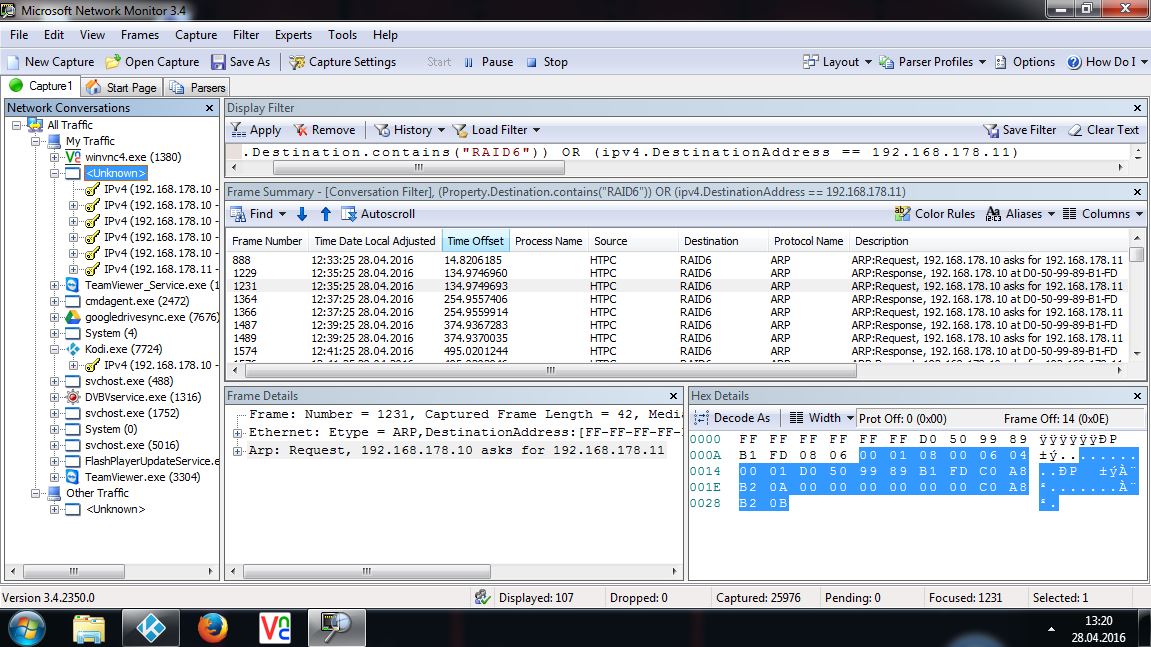Viewport: 1151px width, 647px height.
Task: Click the display filter expression field
Action: tap(679, 153)
